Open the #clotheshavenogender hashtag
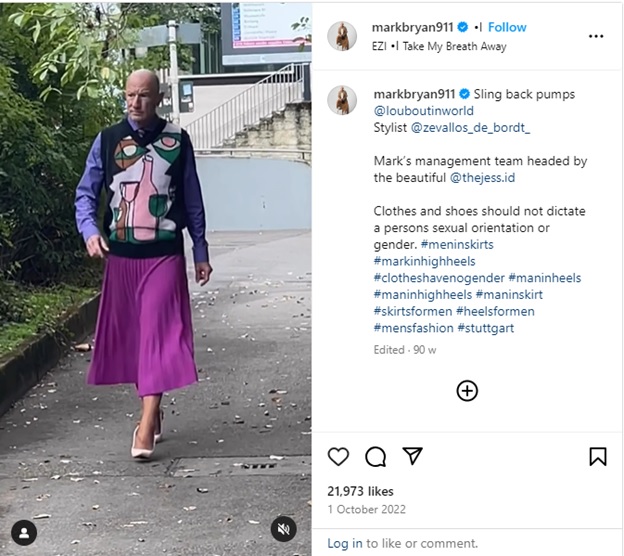The height and width of the screenshot is (556, 624). click(439, 278)
